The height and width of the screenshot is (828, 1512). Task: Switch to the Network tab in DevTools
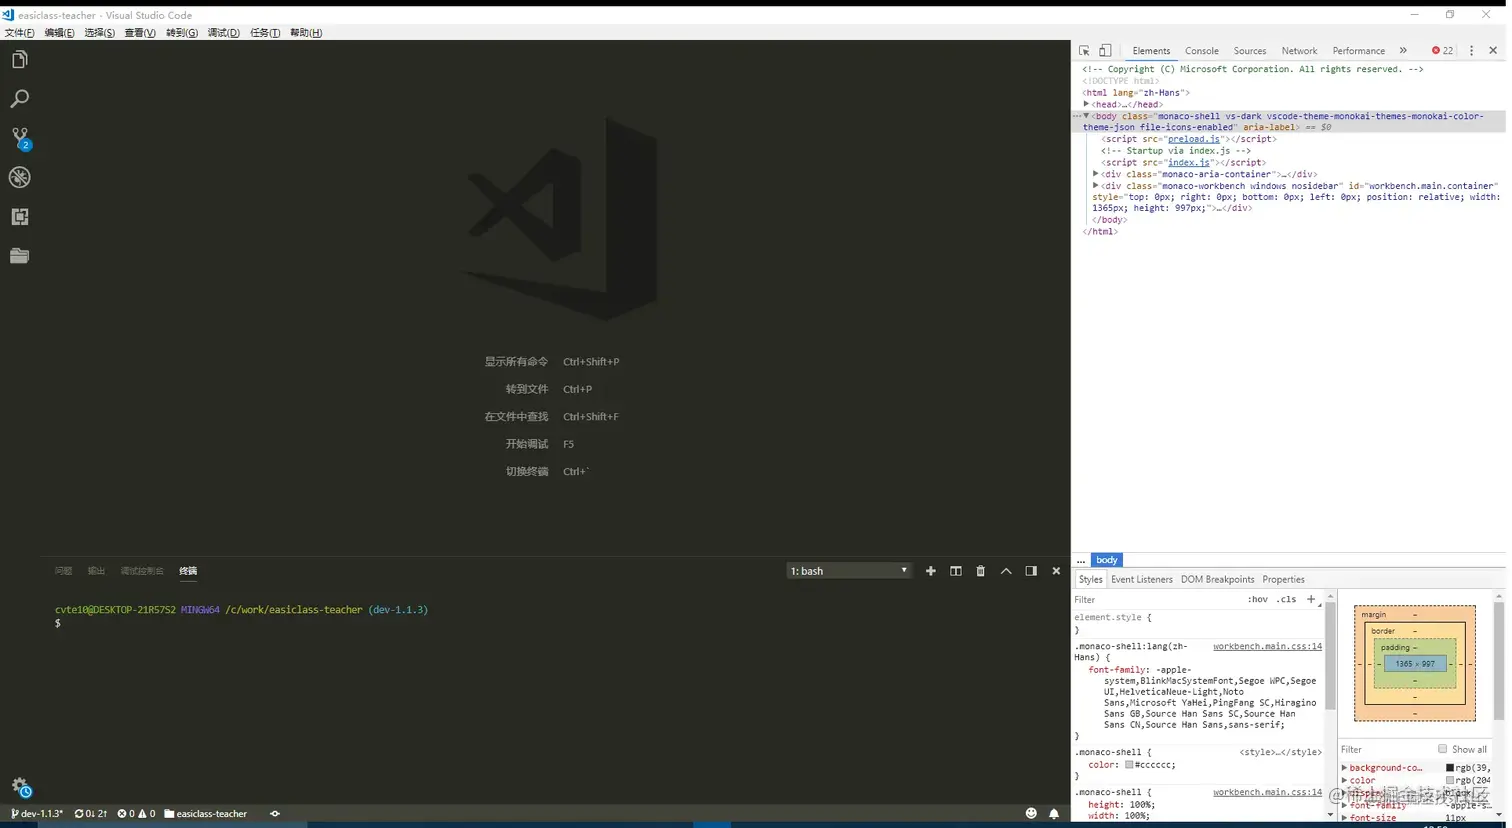pyautogui.click(x=1299, y=51)
